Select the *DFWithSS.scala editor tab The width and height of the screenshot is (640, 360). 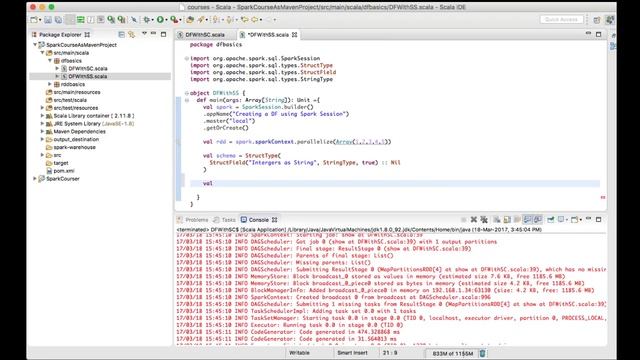[x=268, y=35]
